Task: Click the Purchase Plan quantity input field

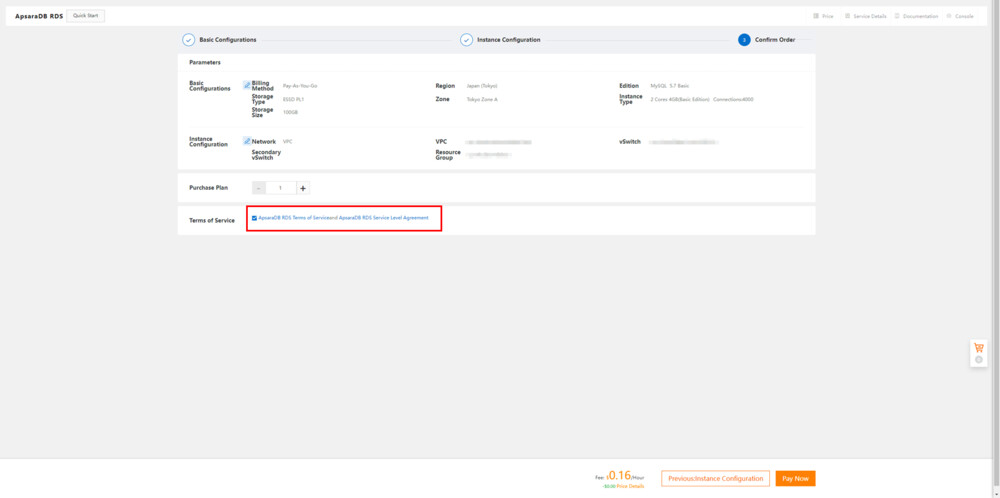Action: click(x=281, y=188)
